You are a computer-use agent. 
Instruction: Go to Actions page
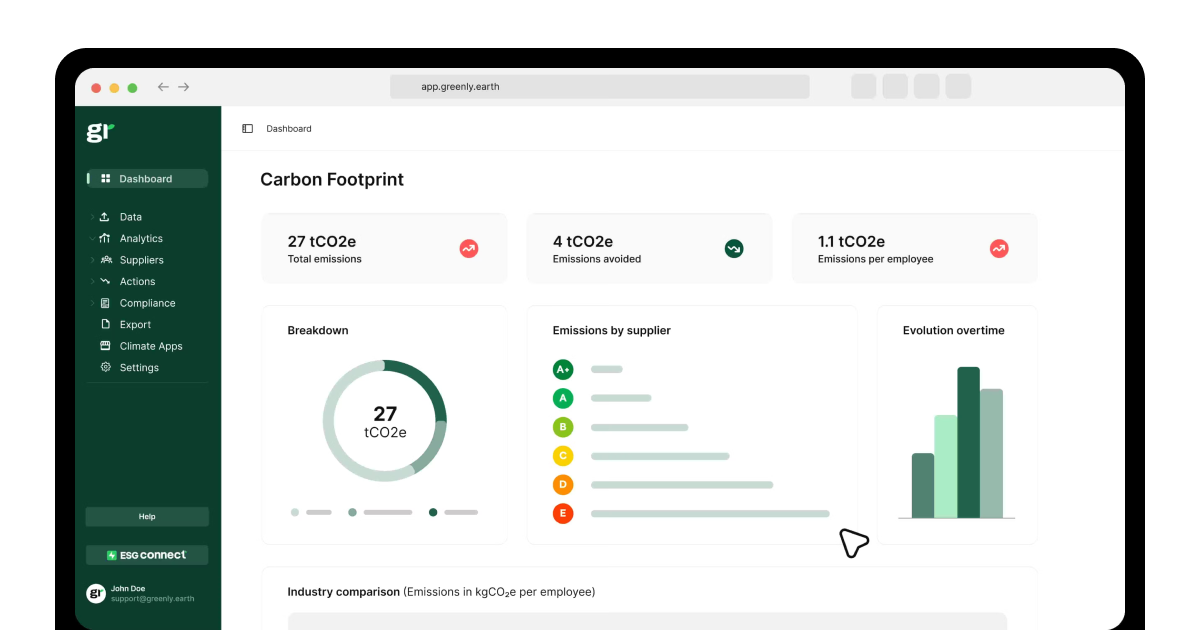click(138, 281)
